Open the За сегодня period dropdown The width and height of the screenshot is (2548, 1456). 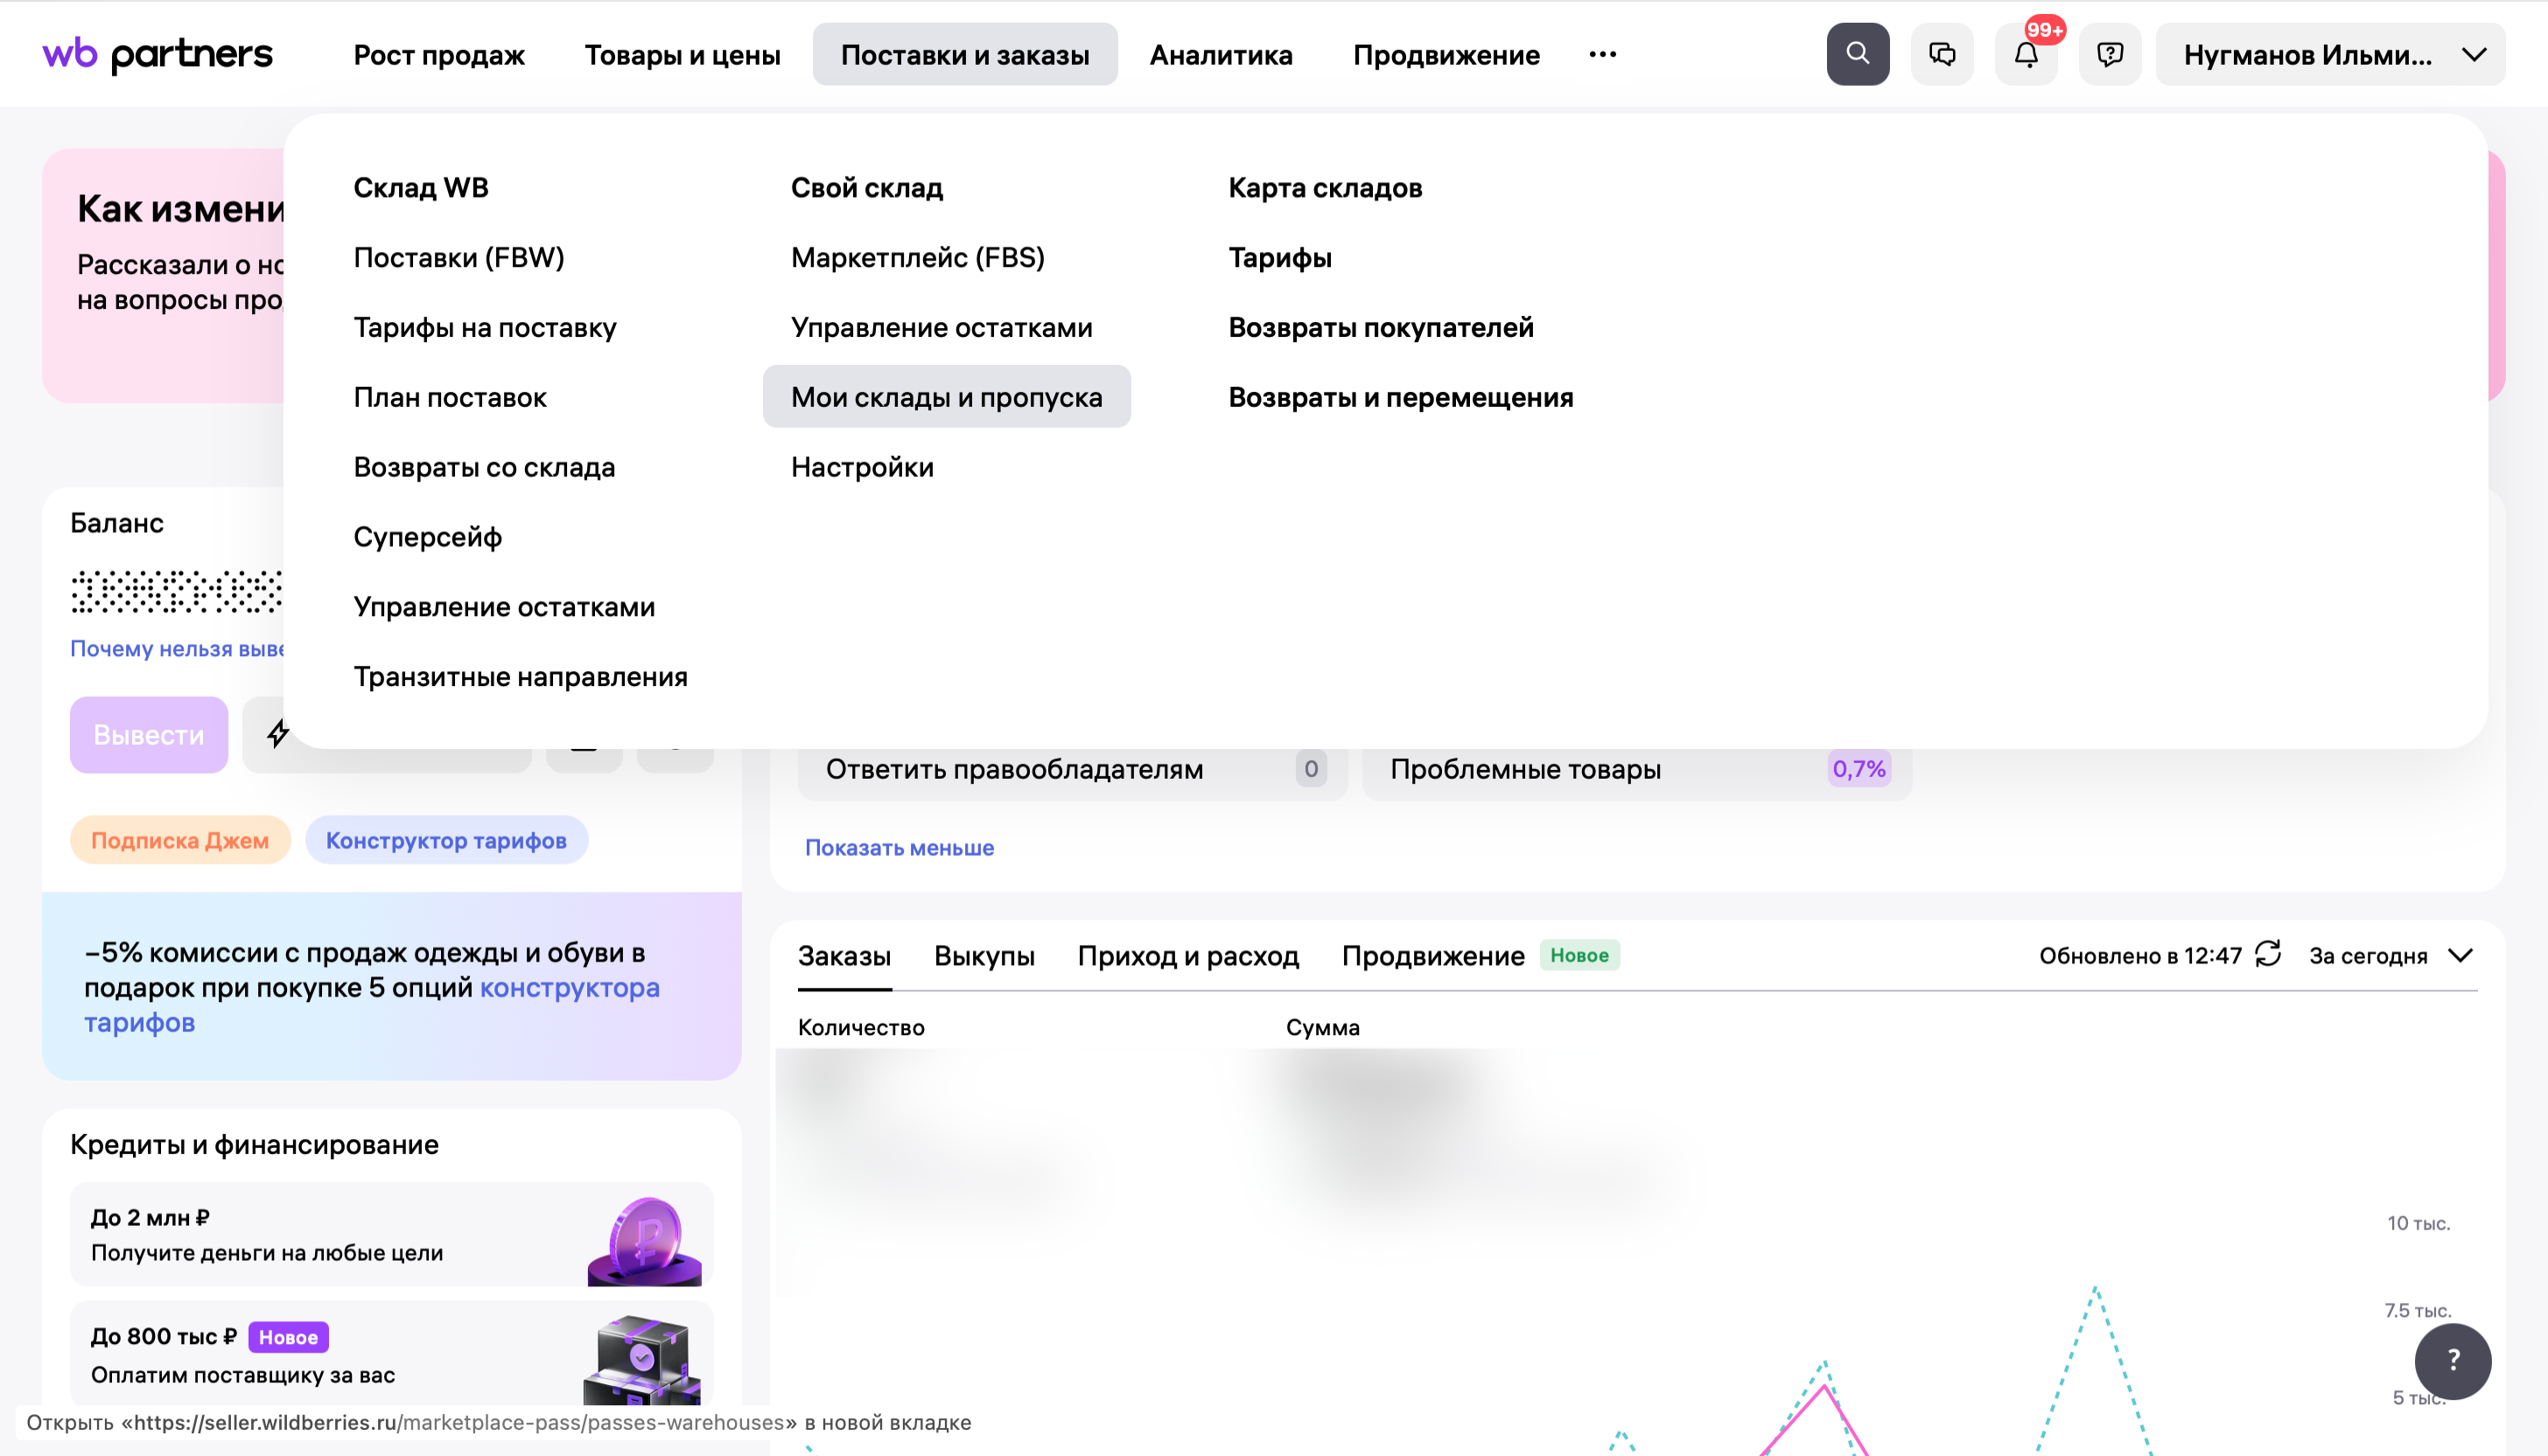[2392, 955]
